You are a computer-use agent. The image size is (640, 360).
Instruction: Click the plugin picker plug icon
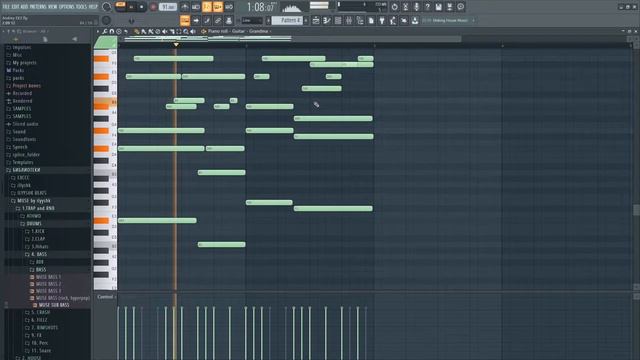[382, 20]
